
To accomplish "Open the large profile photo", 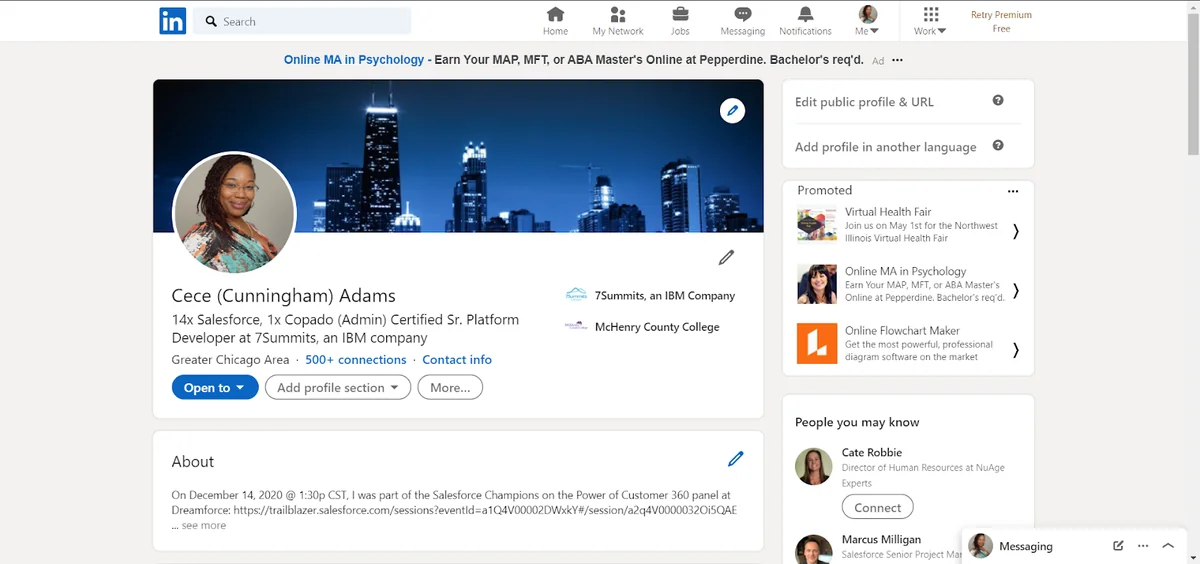I will [235, 213].
